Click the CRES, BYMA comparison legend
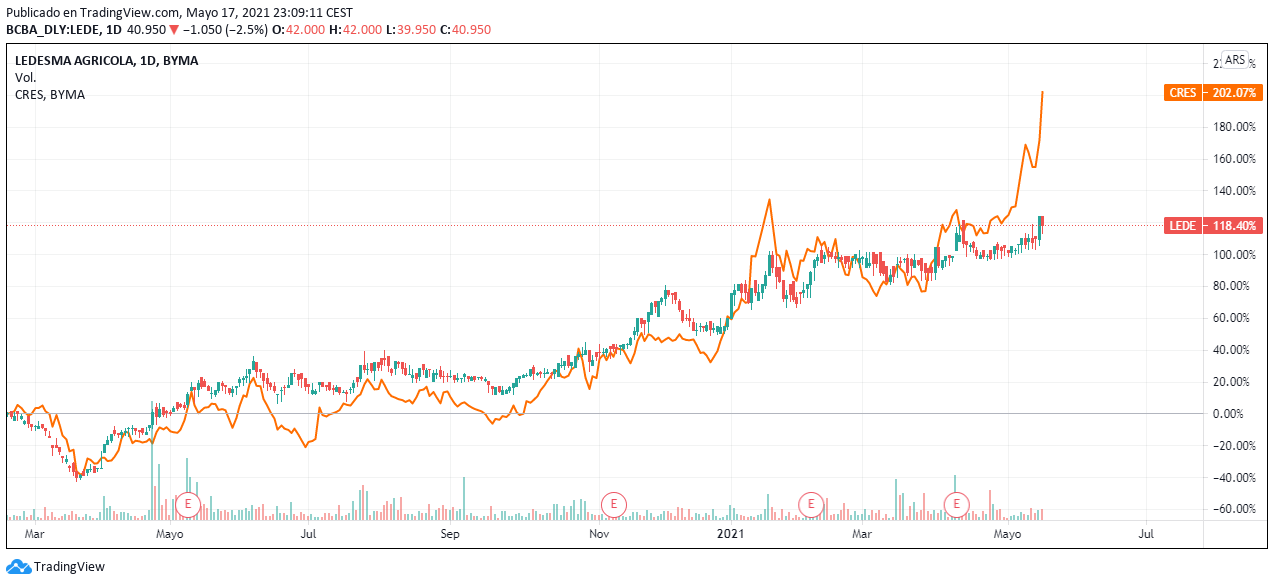Viewport: 1274px width, 585px height. coord(50,94)
